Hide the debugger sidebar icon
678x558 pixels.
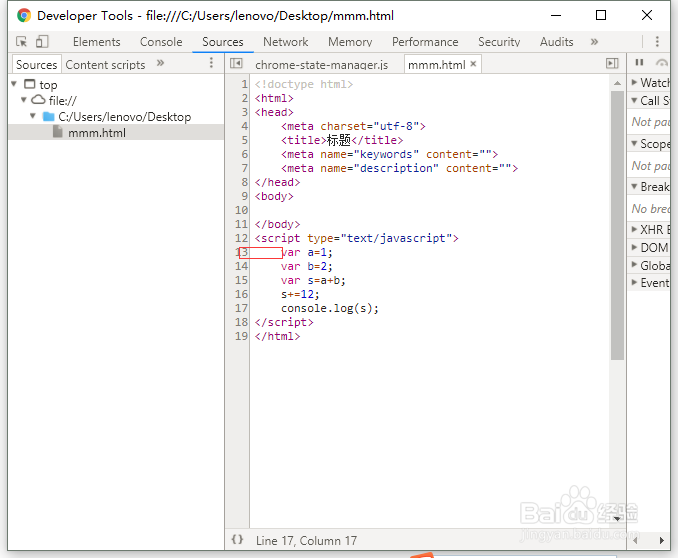pyautogui.click(x=612, y=64)
